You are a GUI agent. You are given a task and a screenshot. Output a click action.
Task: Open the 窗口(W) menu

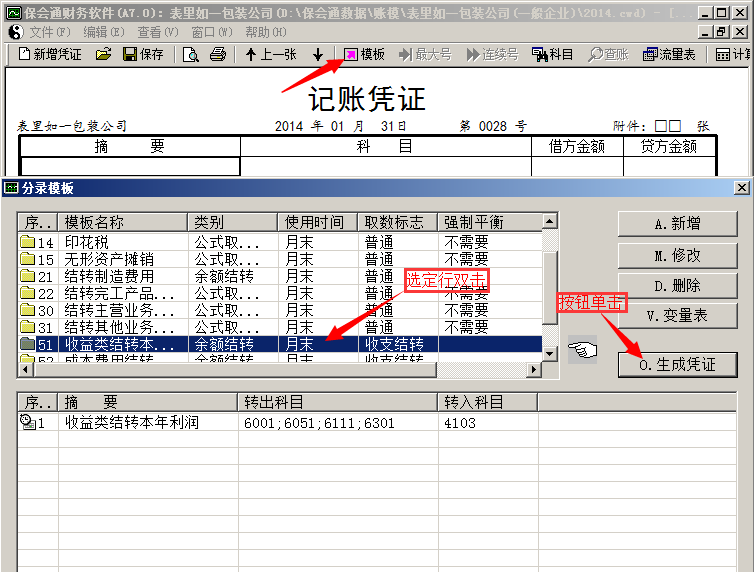pos(212,32)
